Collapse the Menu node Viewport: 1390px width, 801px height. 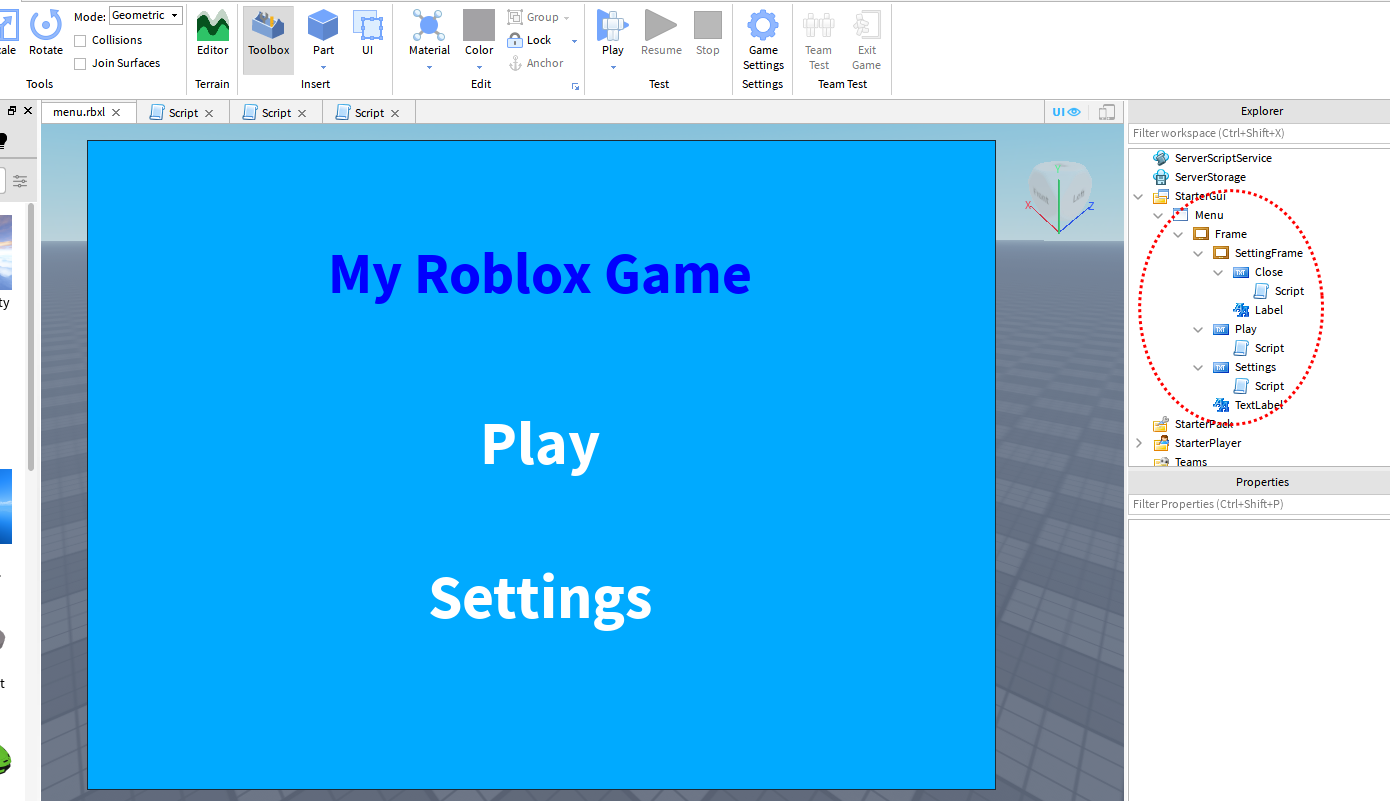(x=1158, y=215)
